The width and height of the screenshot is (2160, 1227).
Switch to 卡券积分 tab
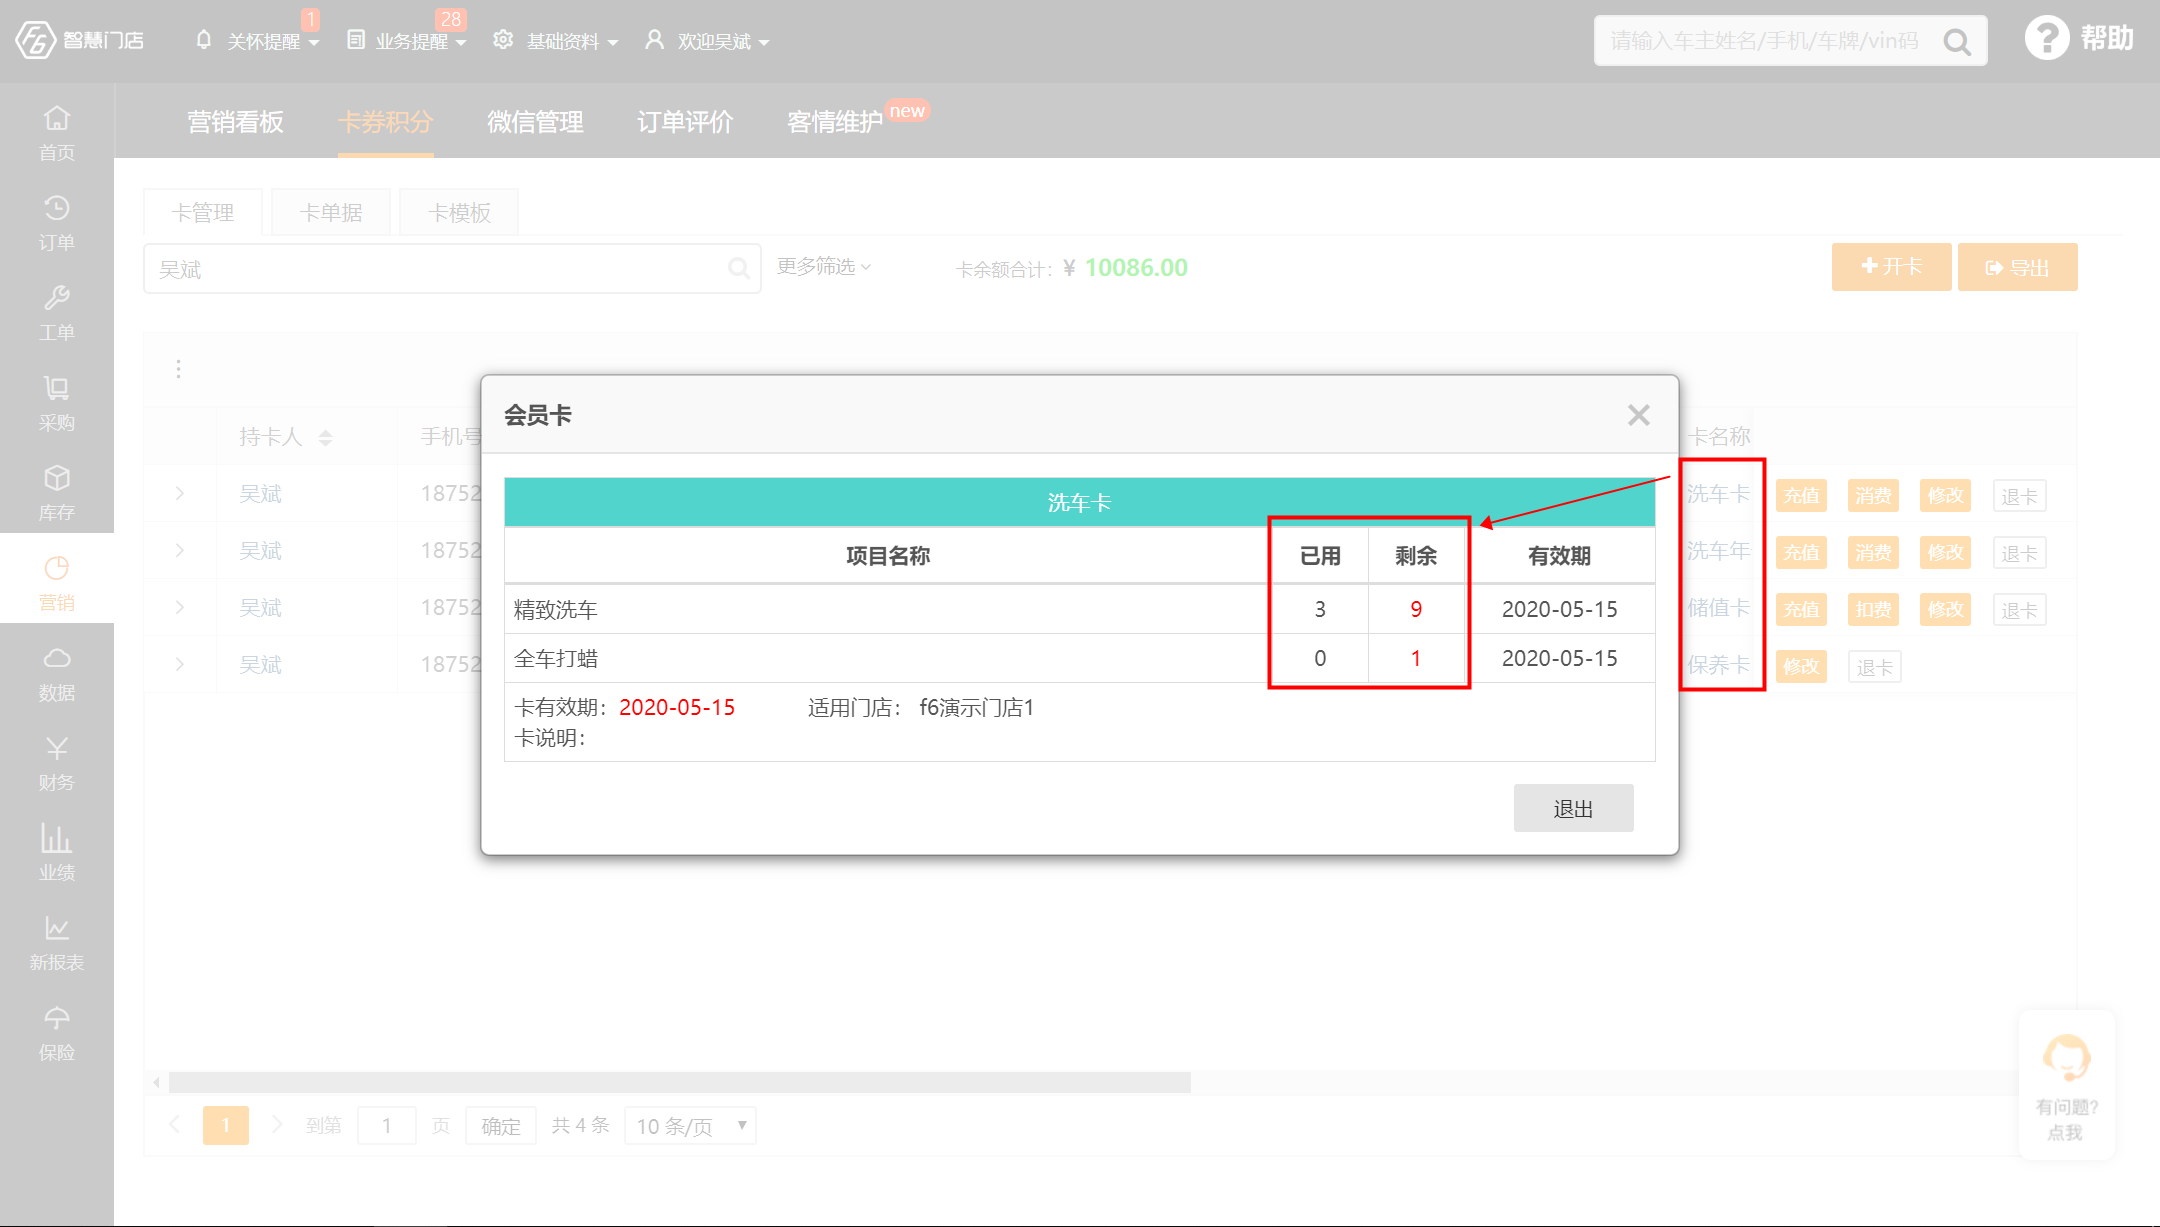tap(386, 121)
